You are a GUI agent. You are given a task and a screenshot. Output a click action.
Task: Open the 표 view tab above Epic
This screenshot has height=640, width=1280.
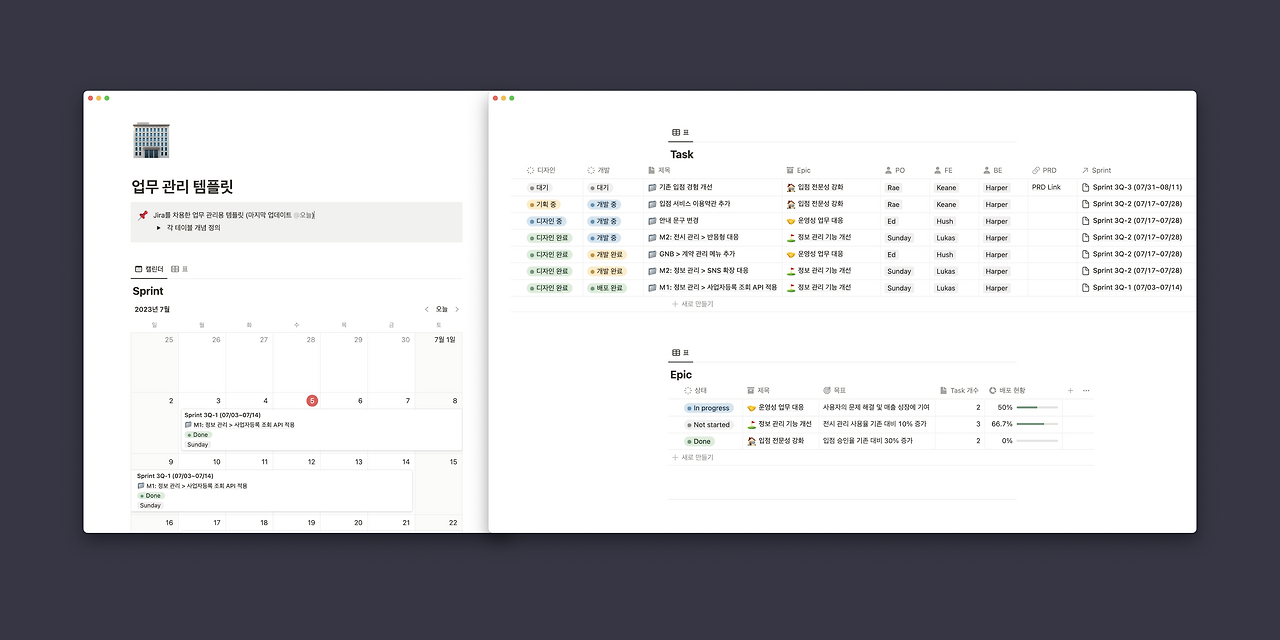pyautogui.click(x=681, y=352)
